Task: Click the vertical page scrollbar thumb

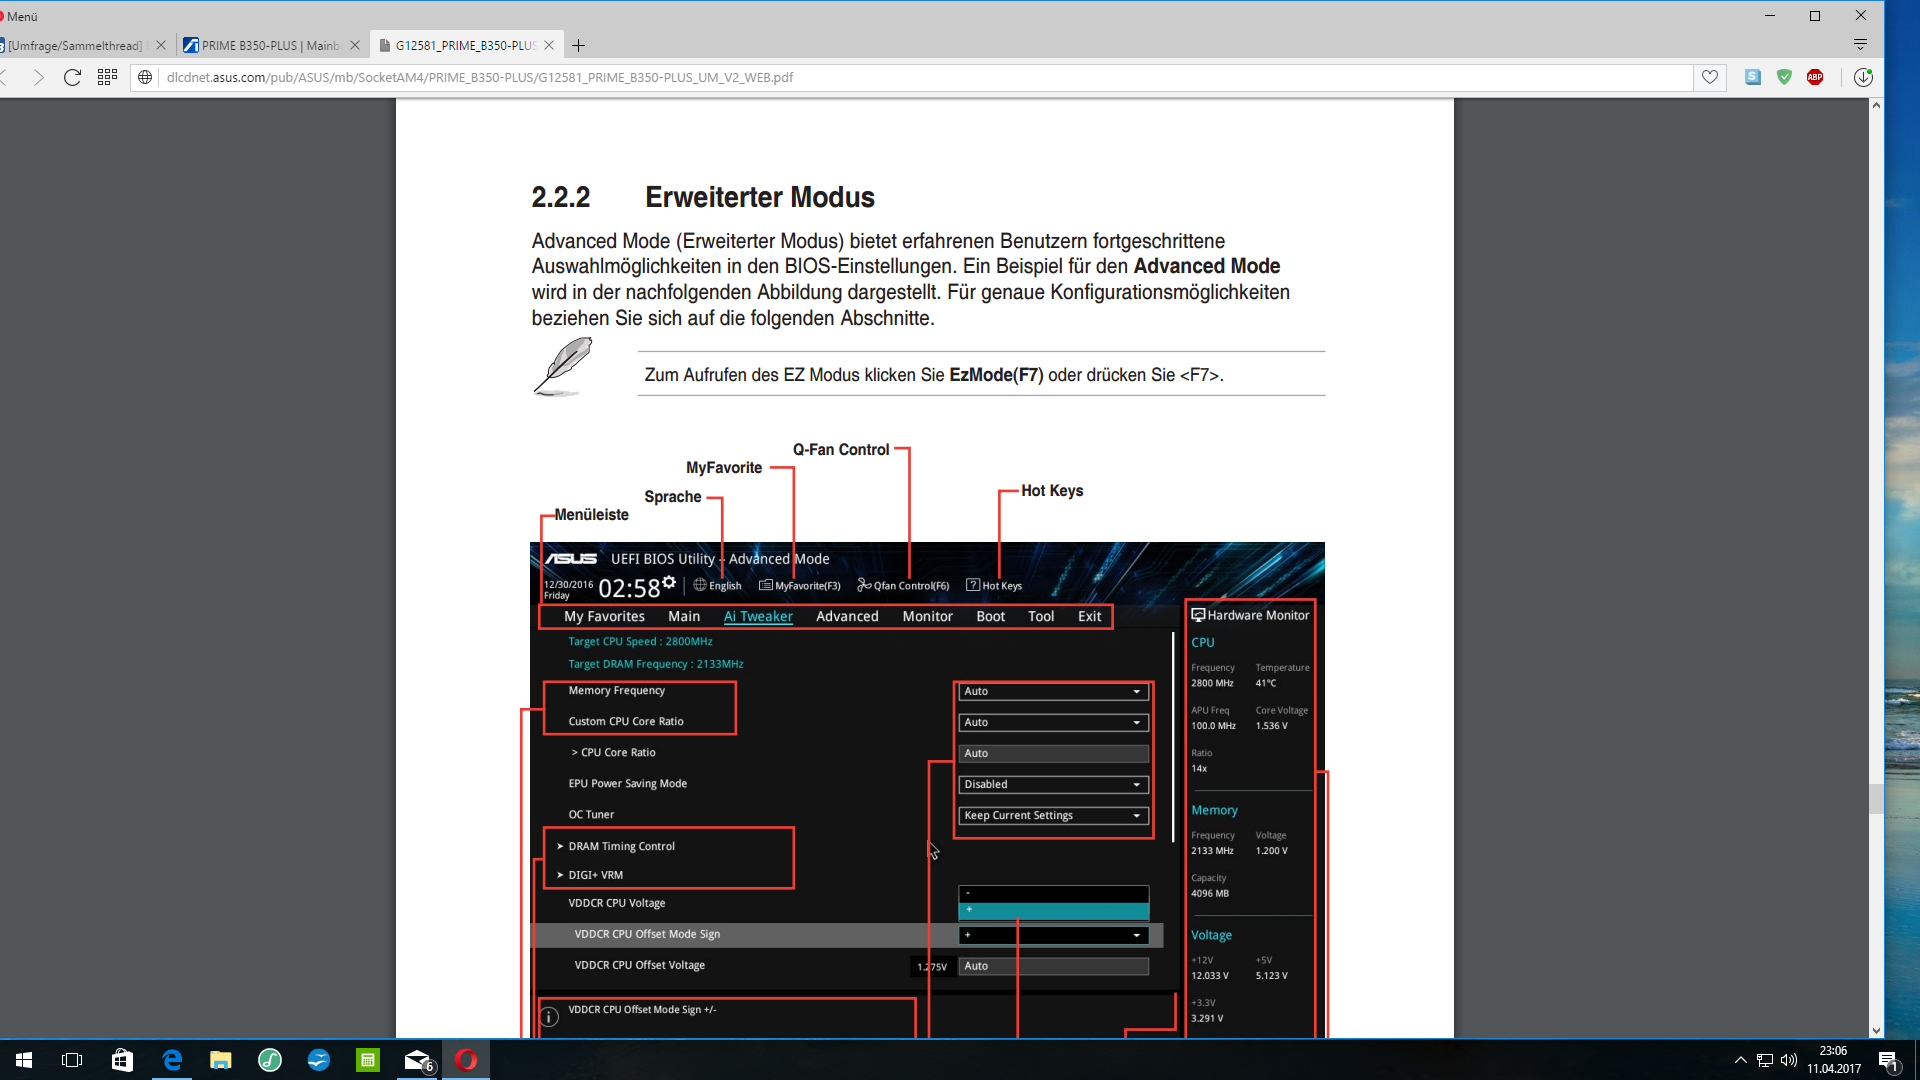Action: click(x=1876, y=798)
